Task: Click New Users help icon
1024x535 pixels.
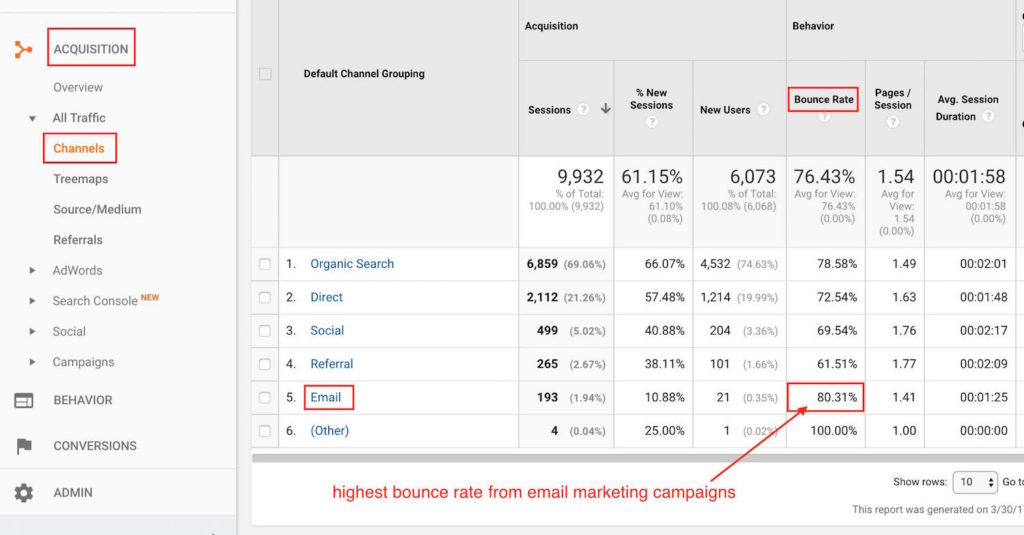Action: [x=763, y=110]
